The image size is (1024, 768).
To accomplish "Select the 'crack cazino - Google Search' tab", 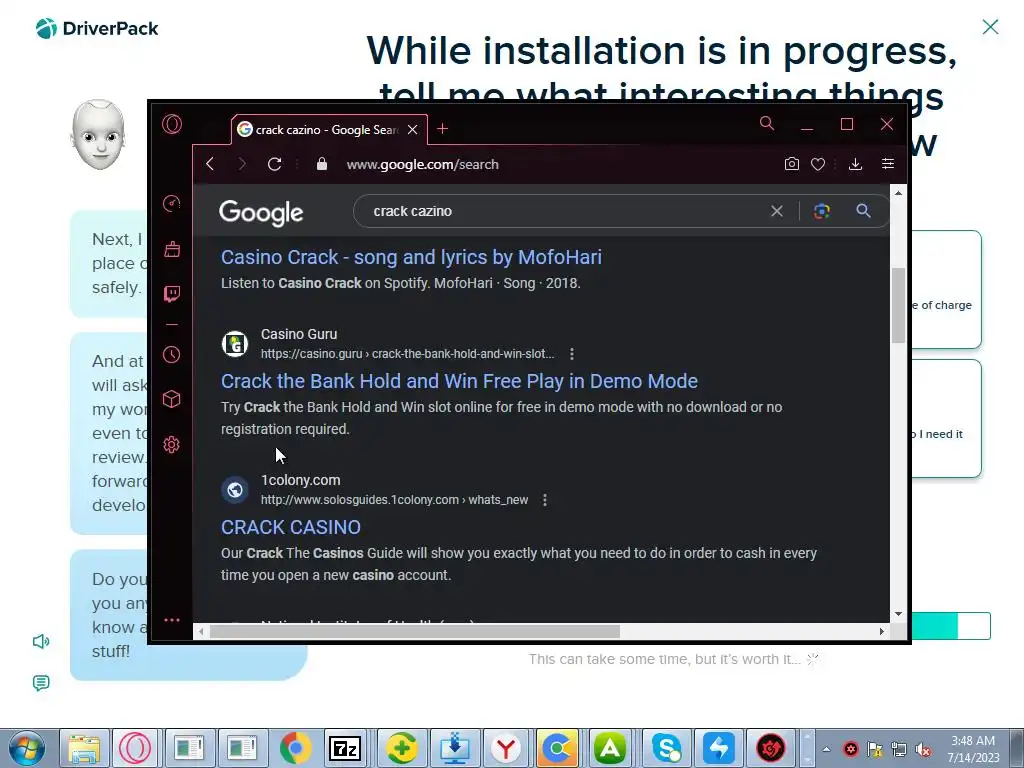I will click(327, 130).
